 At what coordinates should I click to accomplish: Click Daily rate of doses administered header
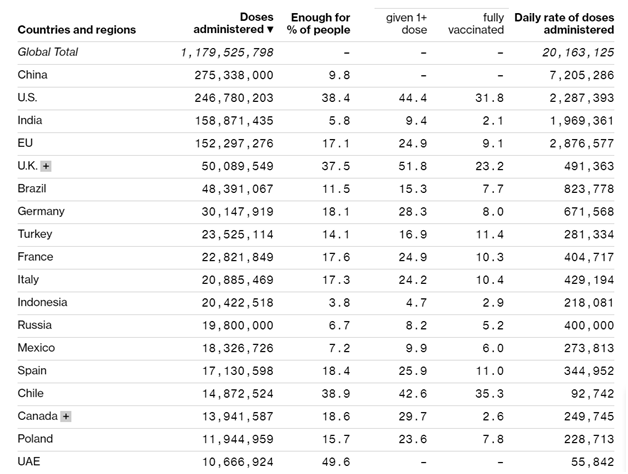pos(564,24)
